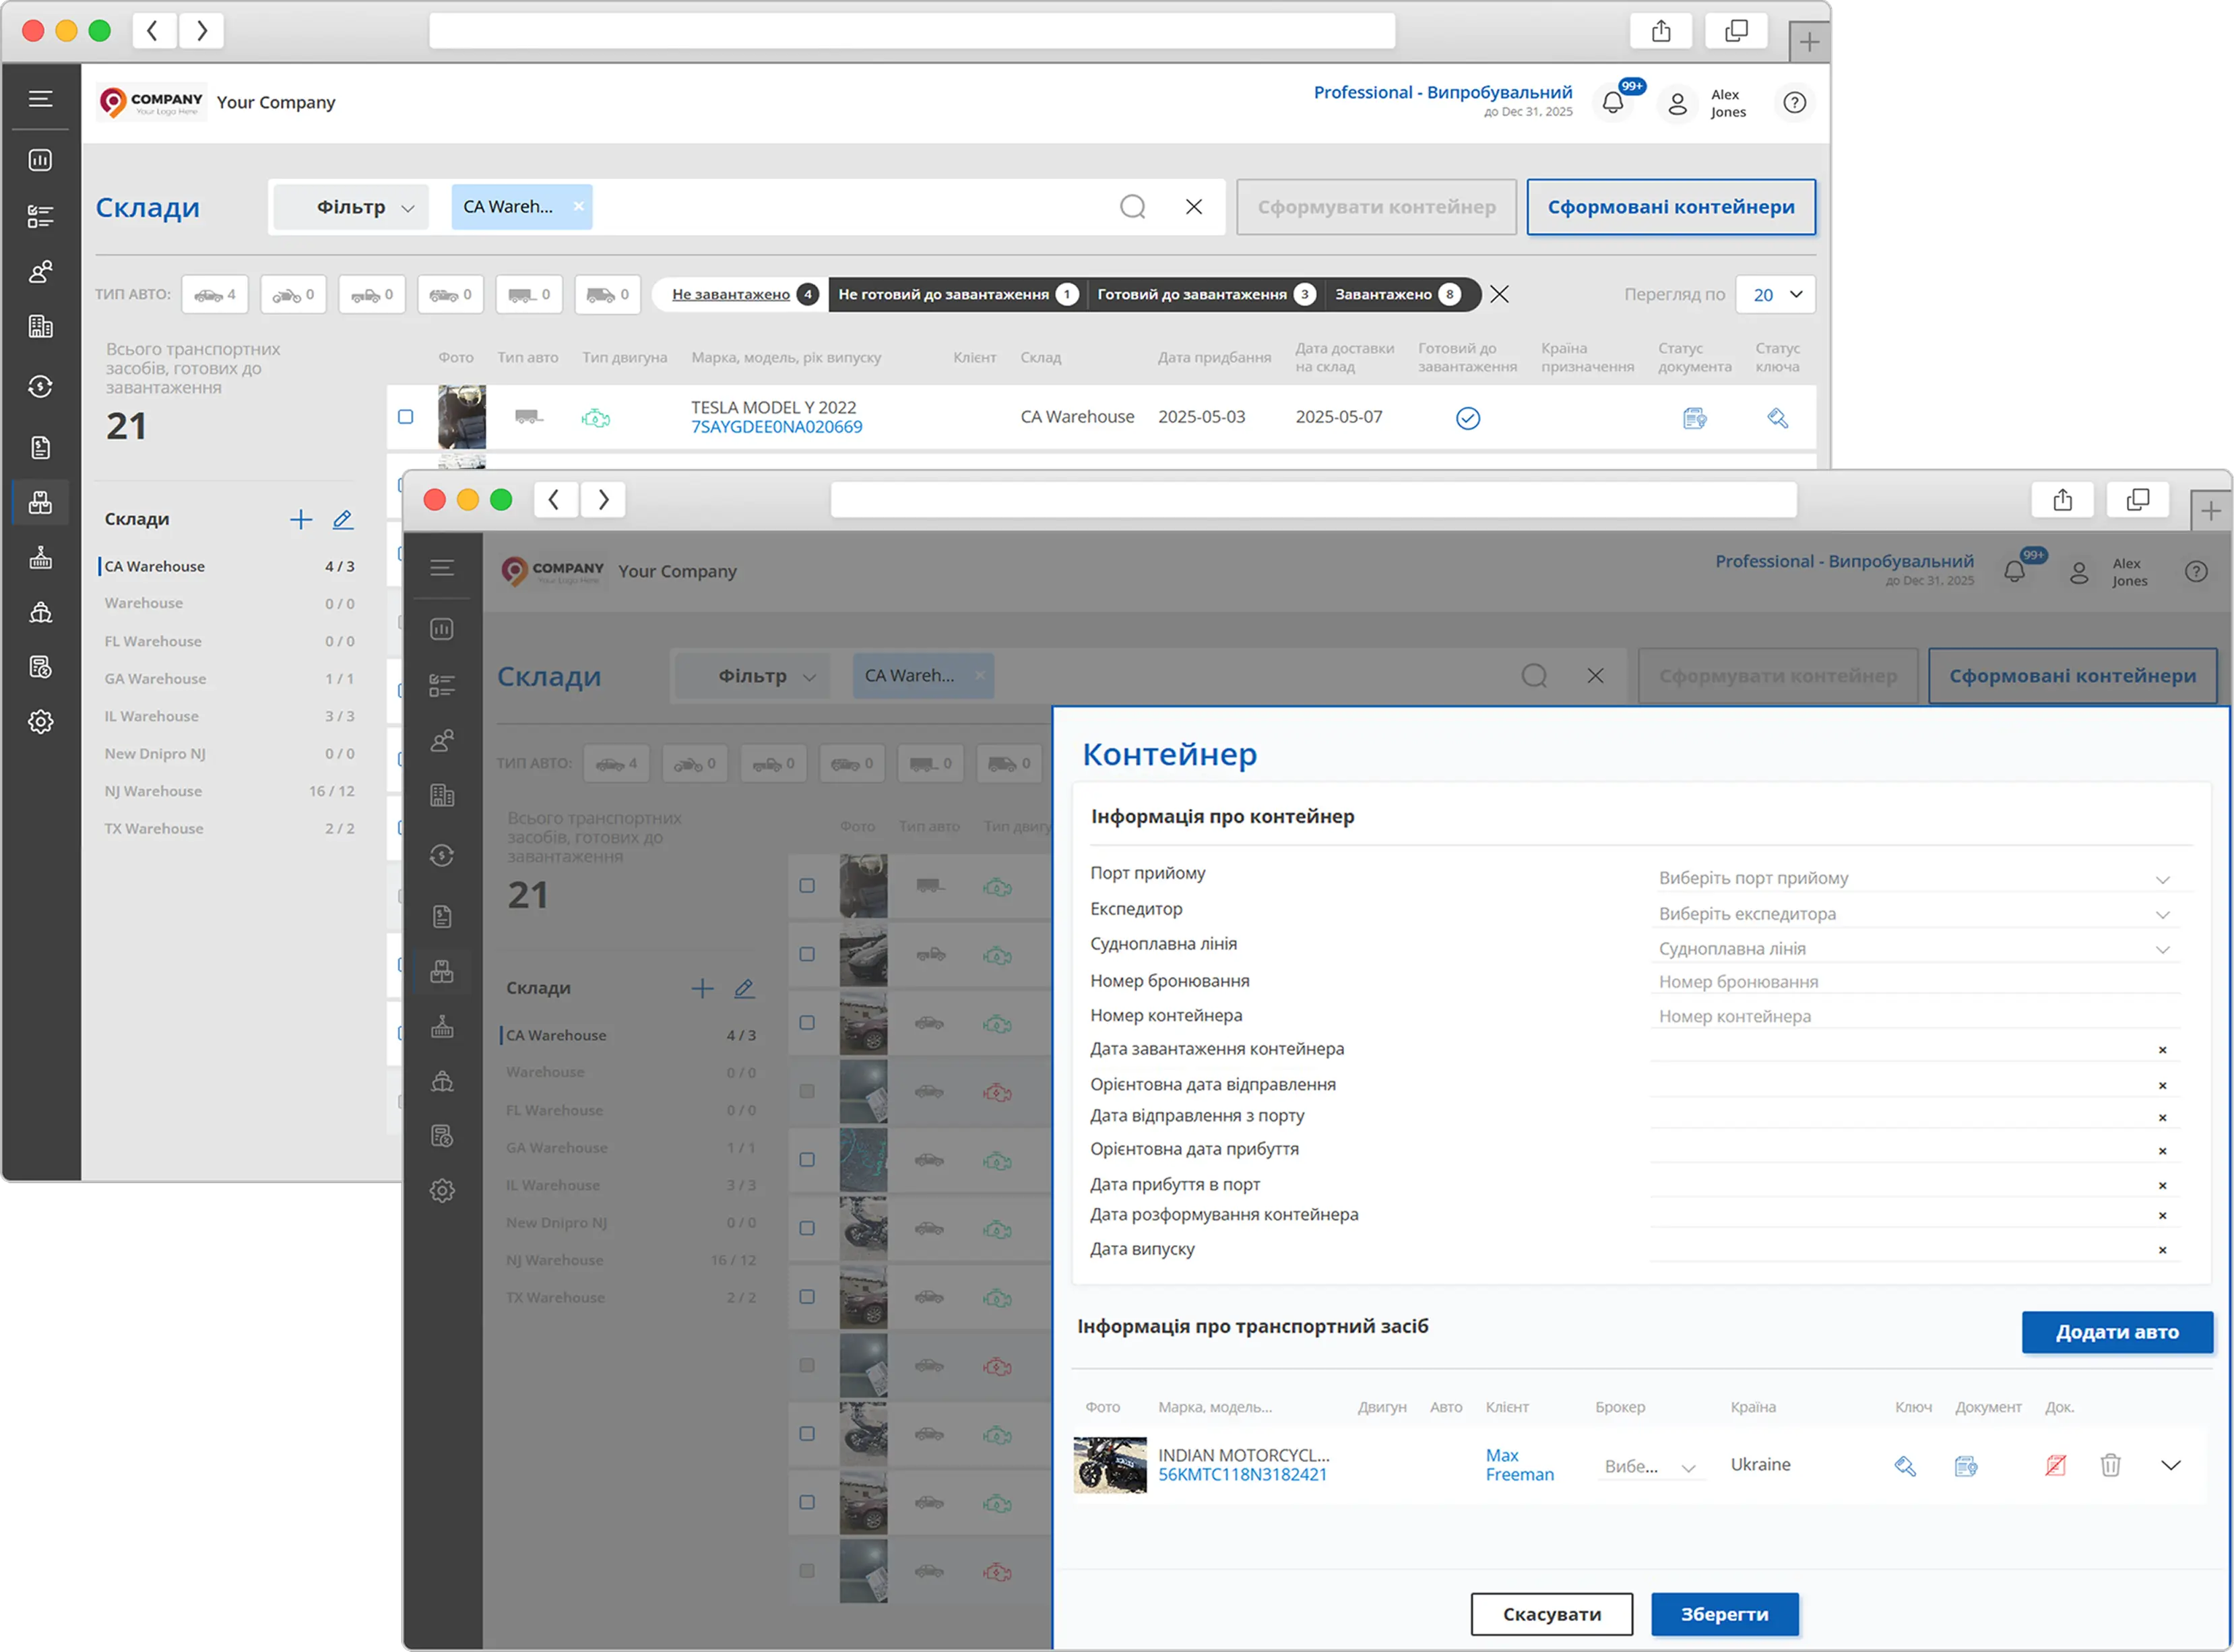Screen dimensions: 2234x1652
Task: Open dashboard chart icon in back window sidebar
Action: coord(41,160)
